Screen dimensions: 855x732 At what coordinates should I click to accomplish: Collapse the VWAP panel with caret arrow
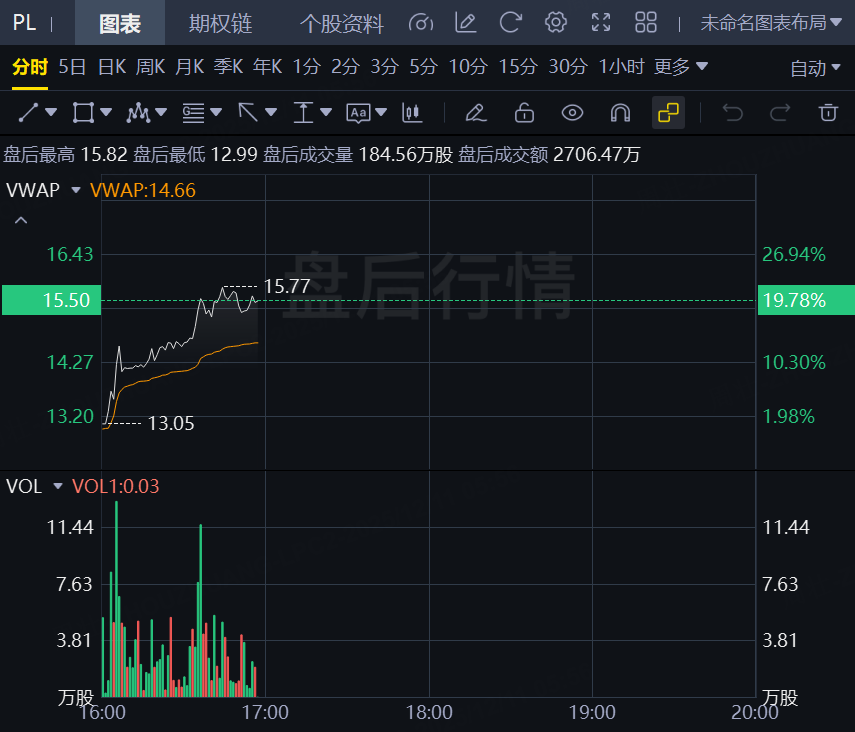21,220
